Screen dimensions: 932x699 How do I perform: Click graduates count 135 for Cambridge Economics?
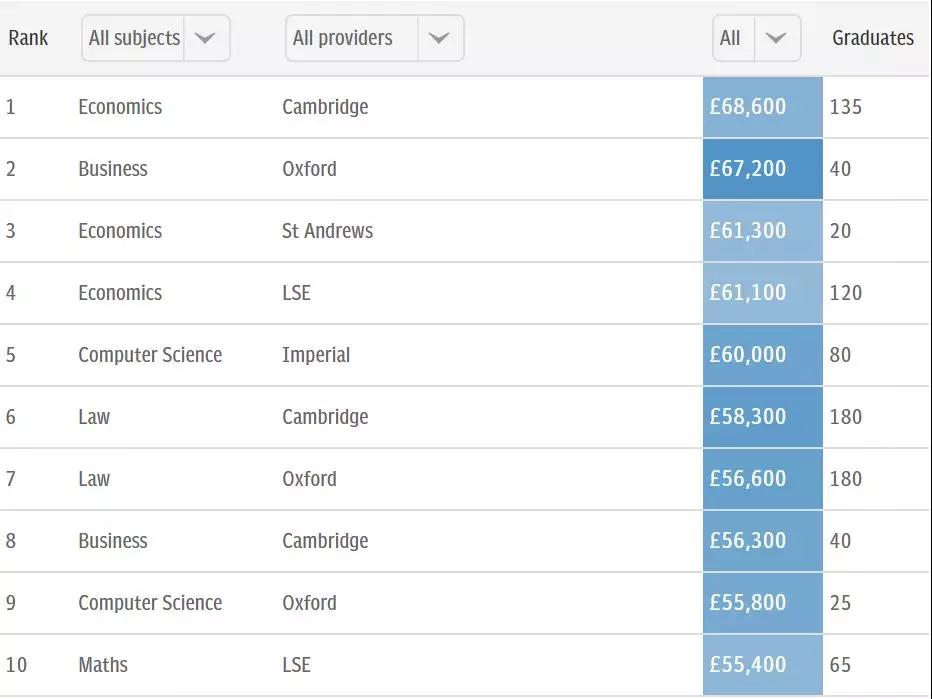845,107
